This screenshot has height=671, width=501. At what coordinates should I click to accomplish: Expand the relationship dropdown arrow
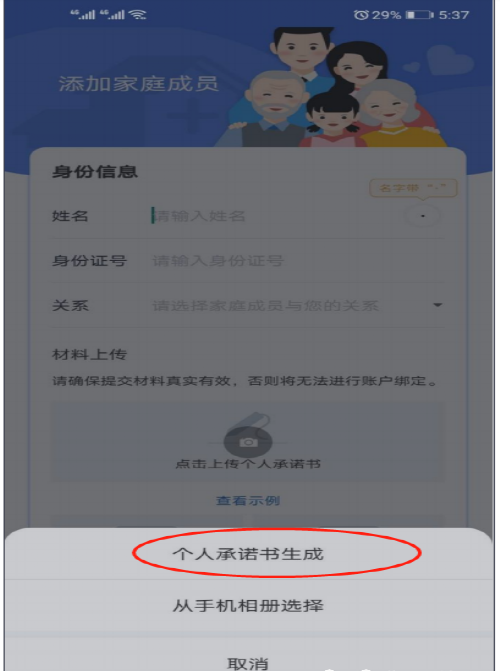[x=437, y=305]
